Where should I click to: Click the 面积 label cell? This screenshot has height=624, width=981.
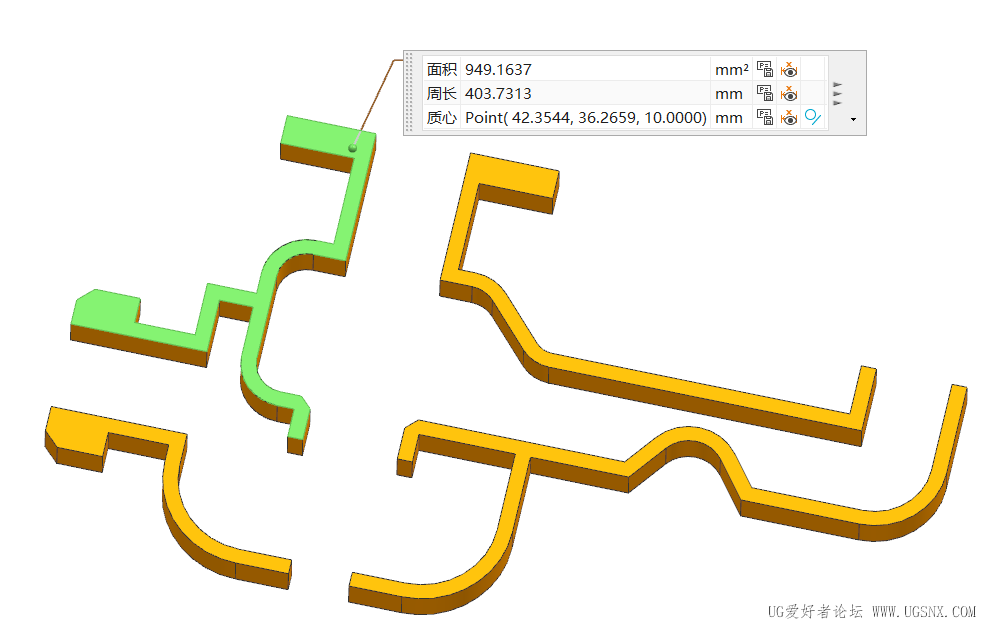pos(442,69)
